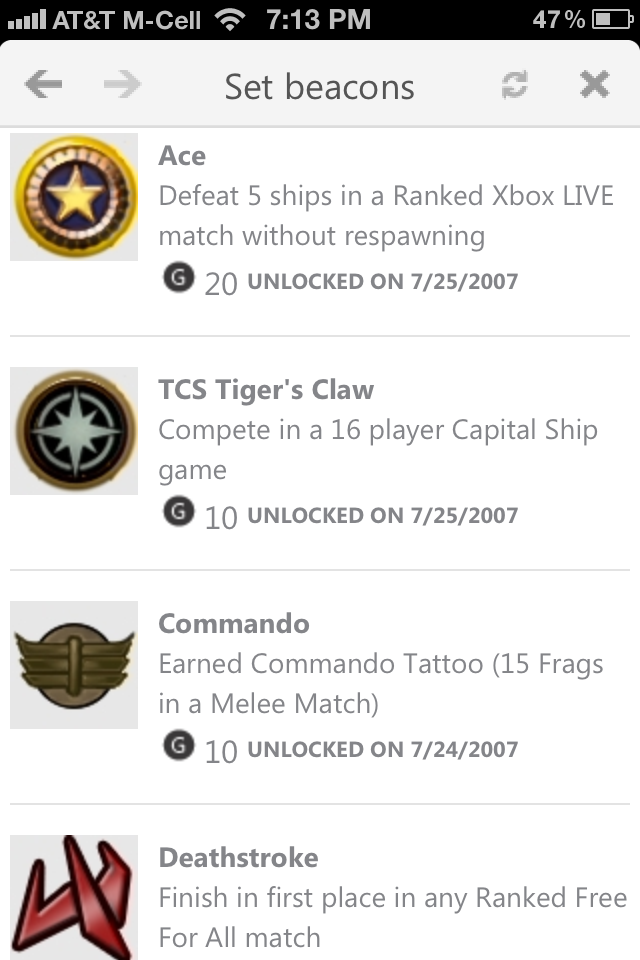Tap the Gamerscore icon beside 20
This screenshot has width=640, height=960.
click(x=177, y=279)
